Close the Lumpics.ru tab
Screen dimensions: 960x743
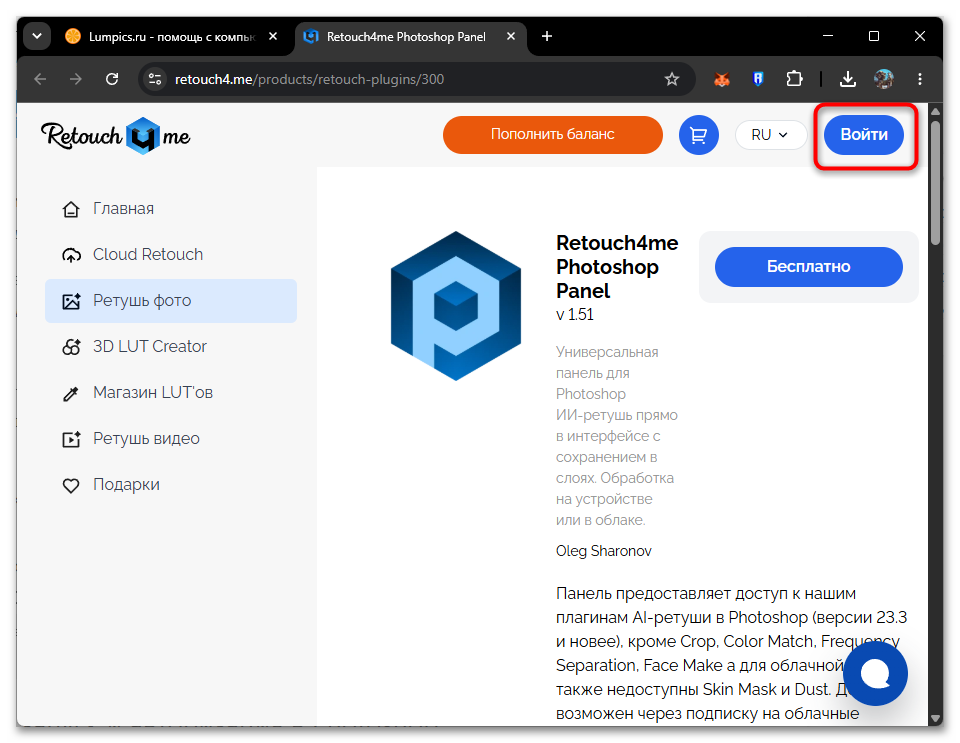[273, 37]
